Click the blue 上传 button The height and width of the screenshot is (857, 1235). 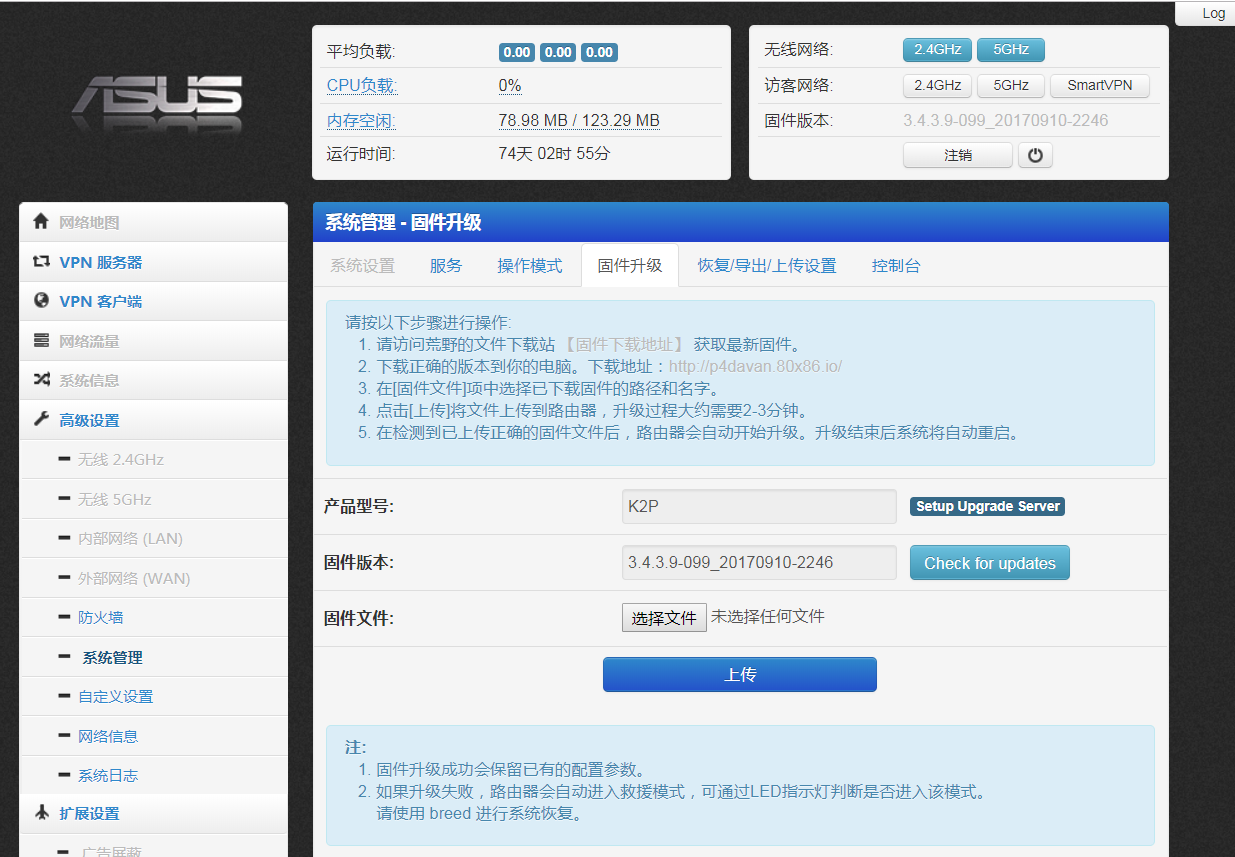pos(740,675)
